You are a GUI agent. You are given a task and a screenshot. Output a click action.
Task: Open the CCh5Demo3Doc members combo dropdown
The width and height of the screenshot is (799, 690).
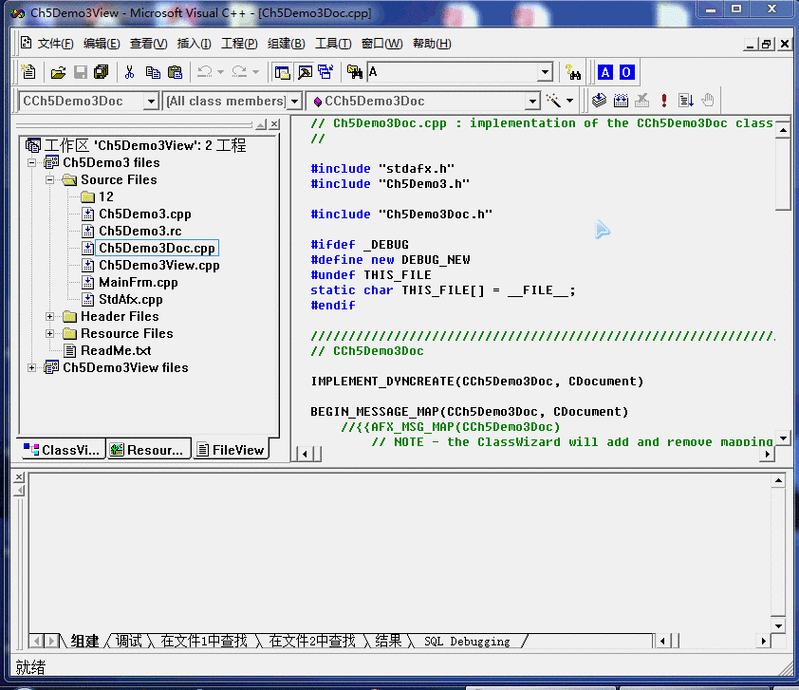tap(532, 101)
